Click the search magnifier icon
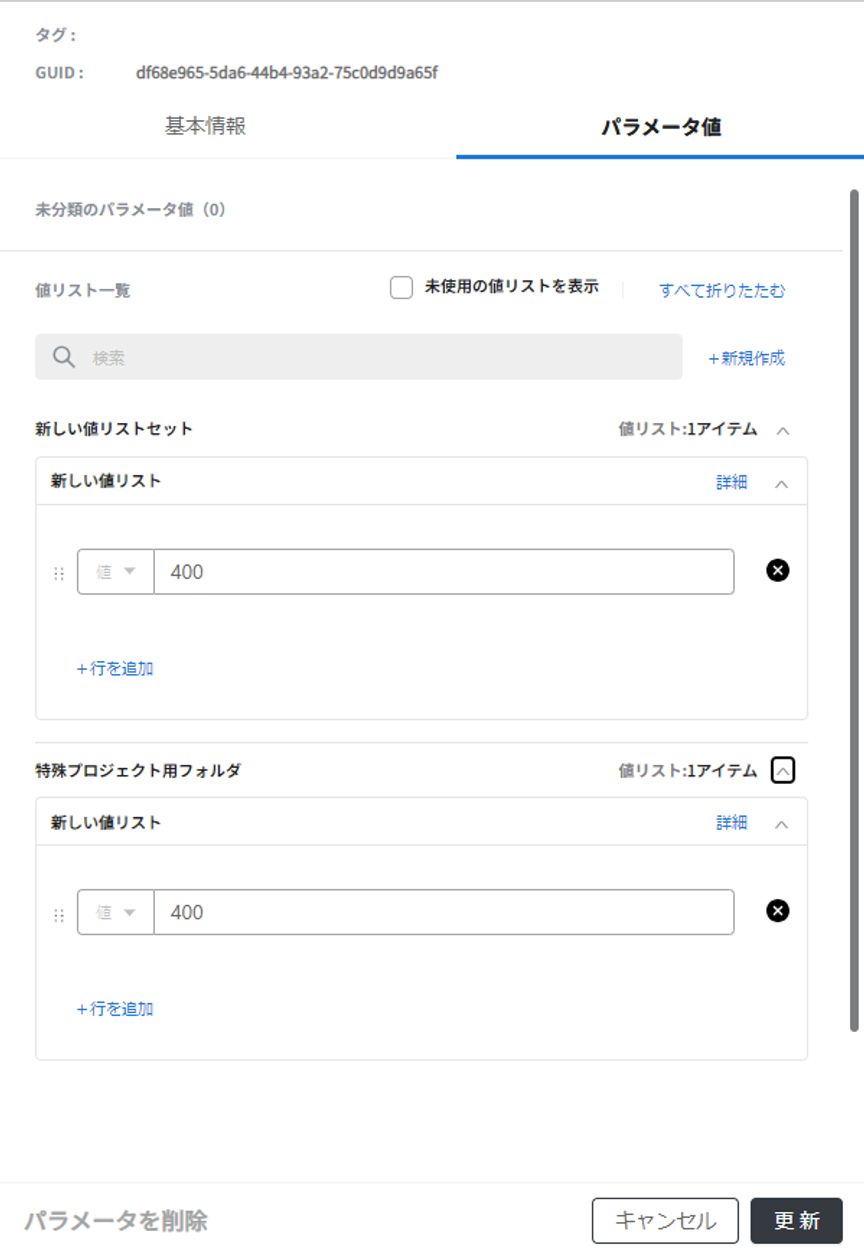The height and width of the screenshot is (1258, 864). click(x=64, y=357)
